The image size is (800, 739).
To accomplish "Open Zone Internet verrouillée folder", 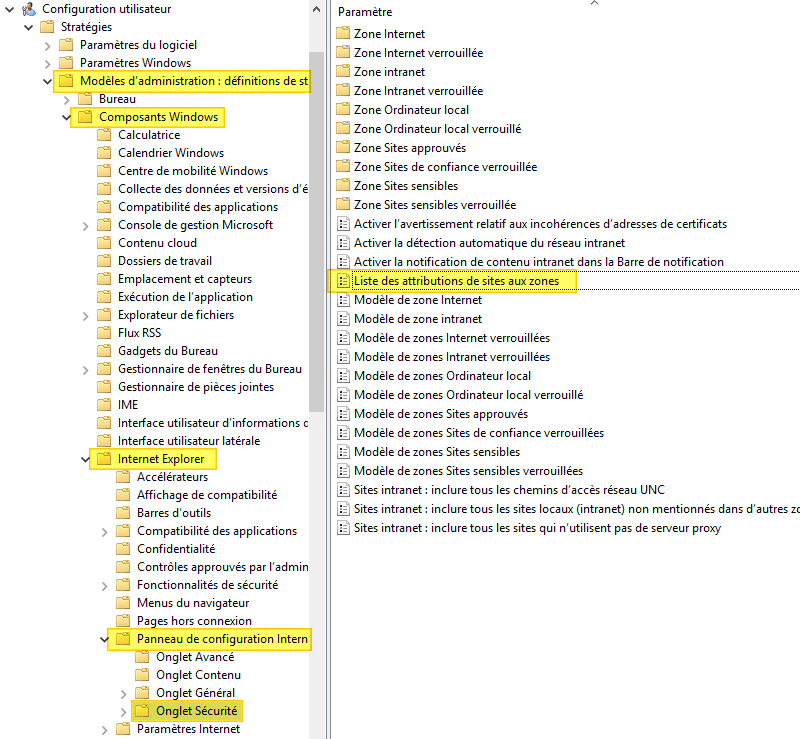I will tap(418, 53).
